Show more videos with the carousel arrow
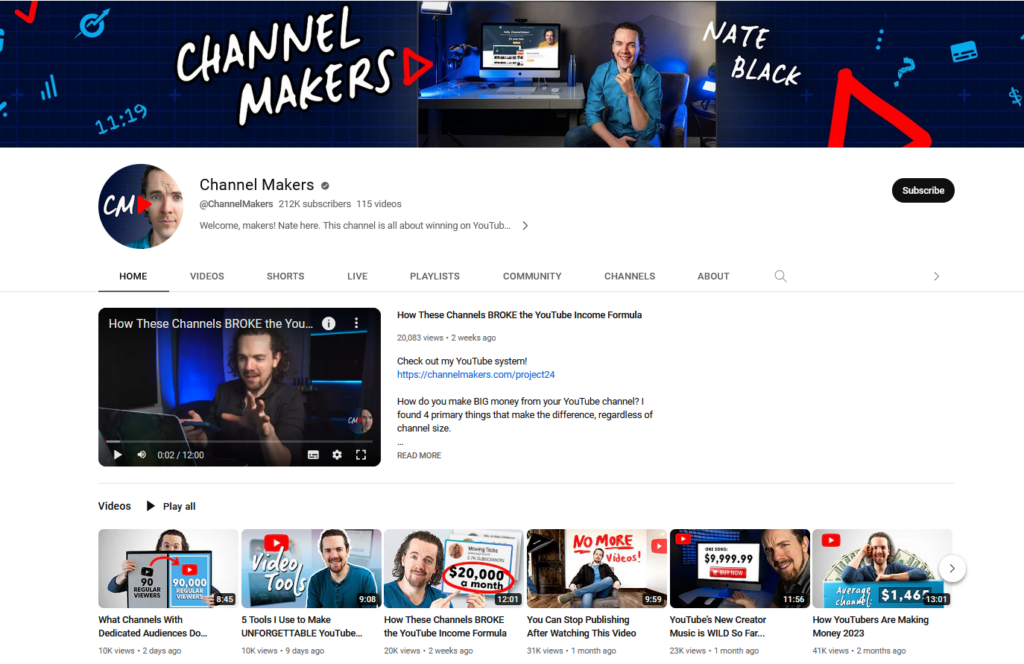 click(952, 568)
